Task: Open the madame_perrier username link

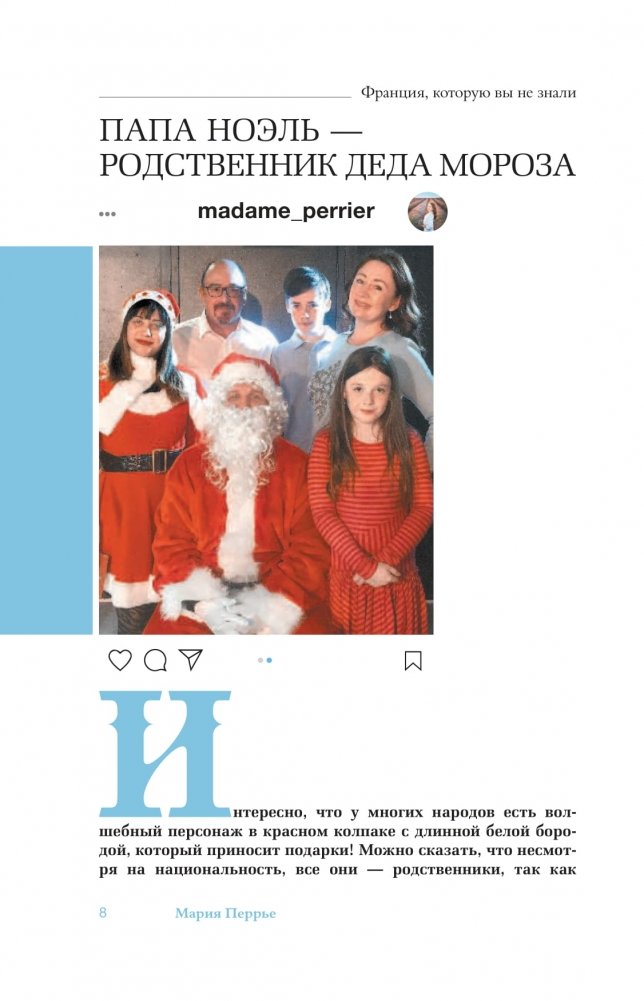Action: coord(286,211)
